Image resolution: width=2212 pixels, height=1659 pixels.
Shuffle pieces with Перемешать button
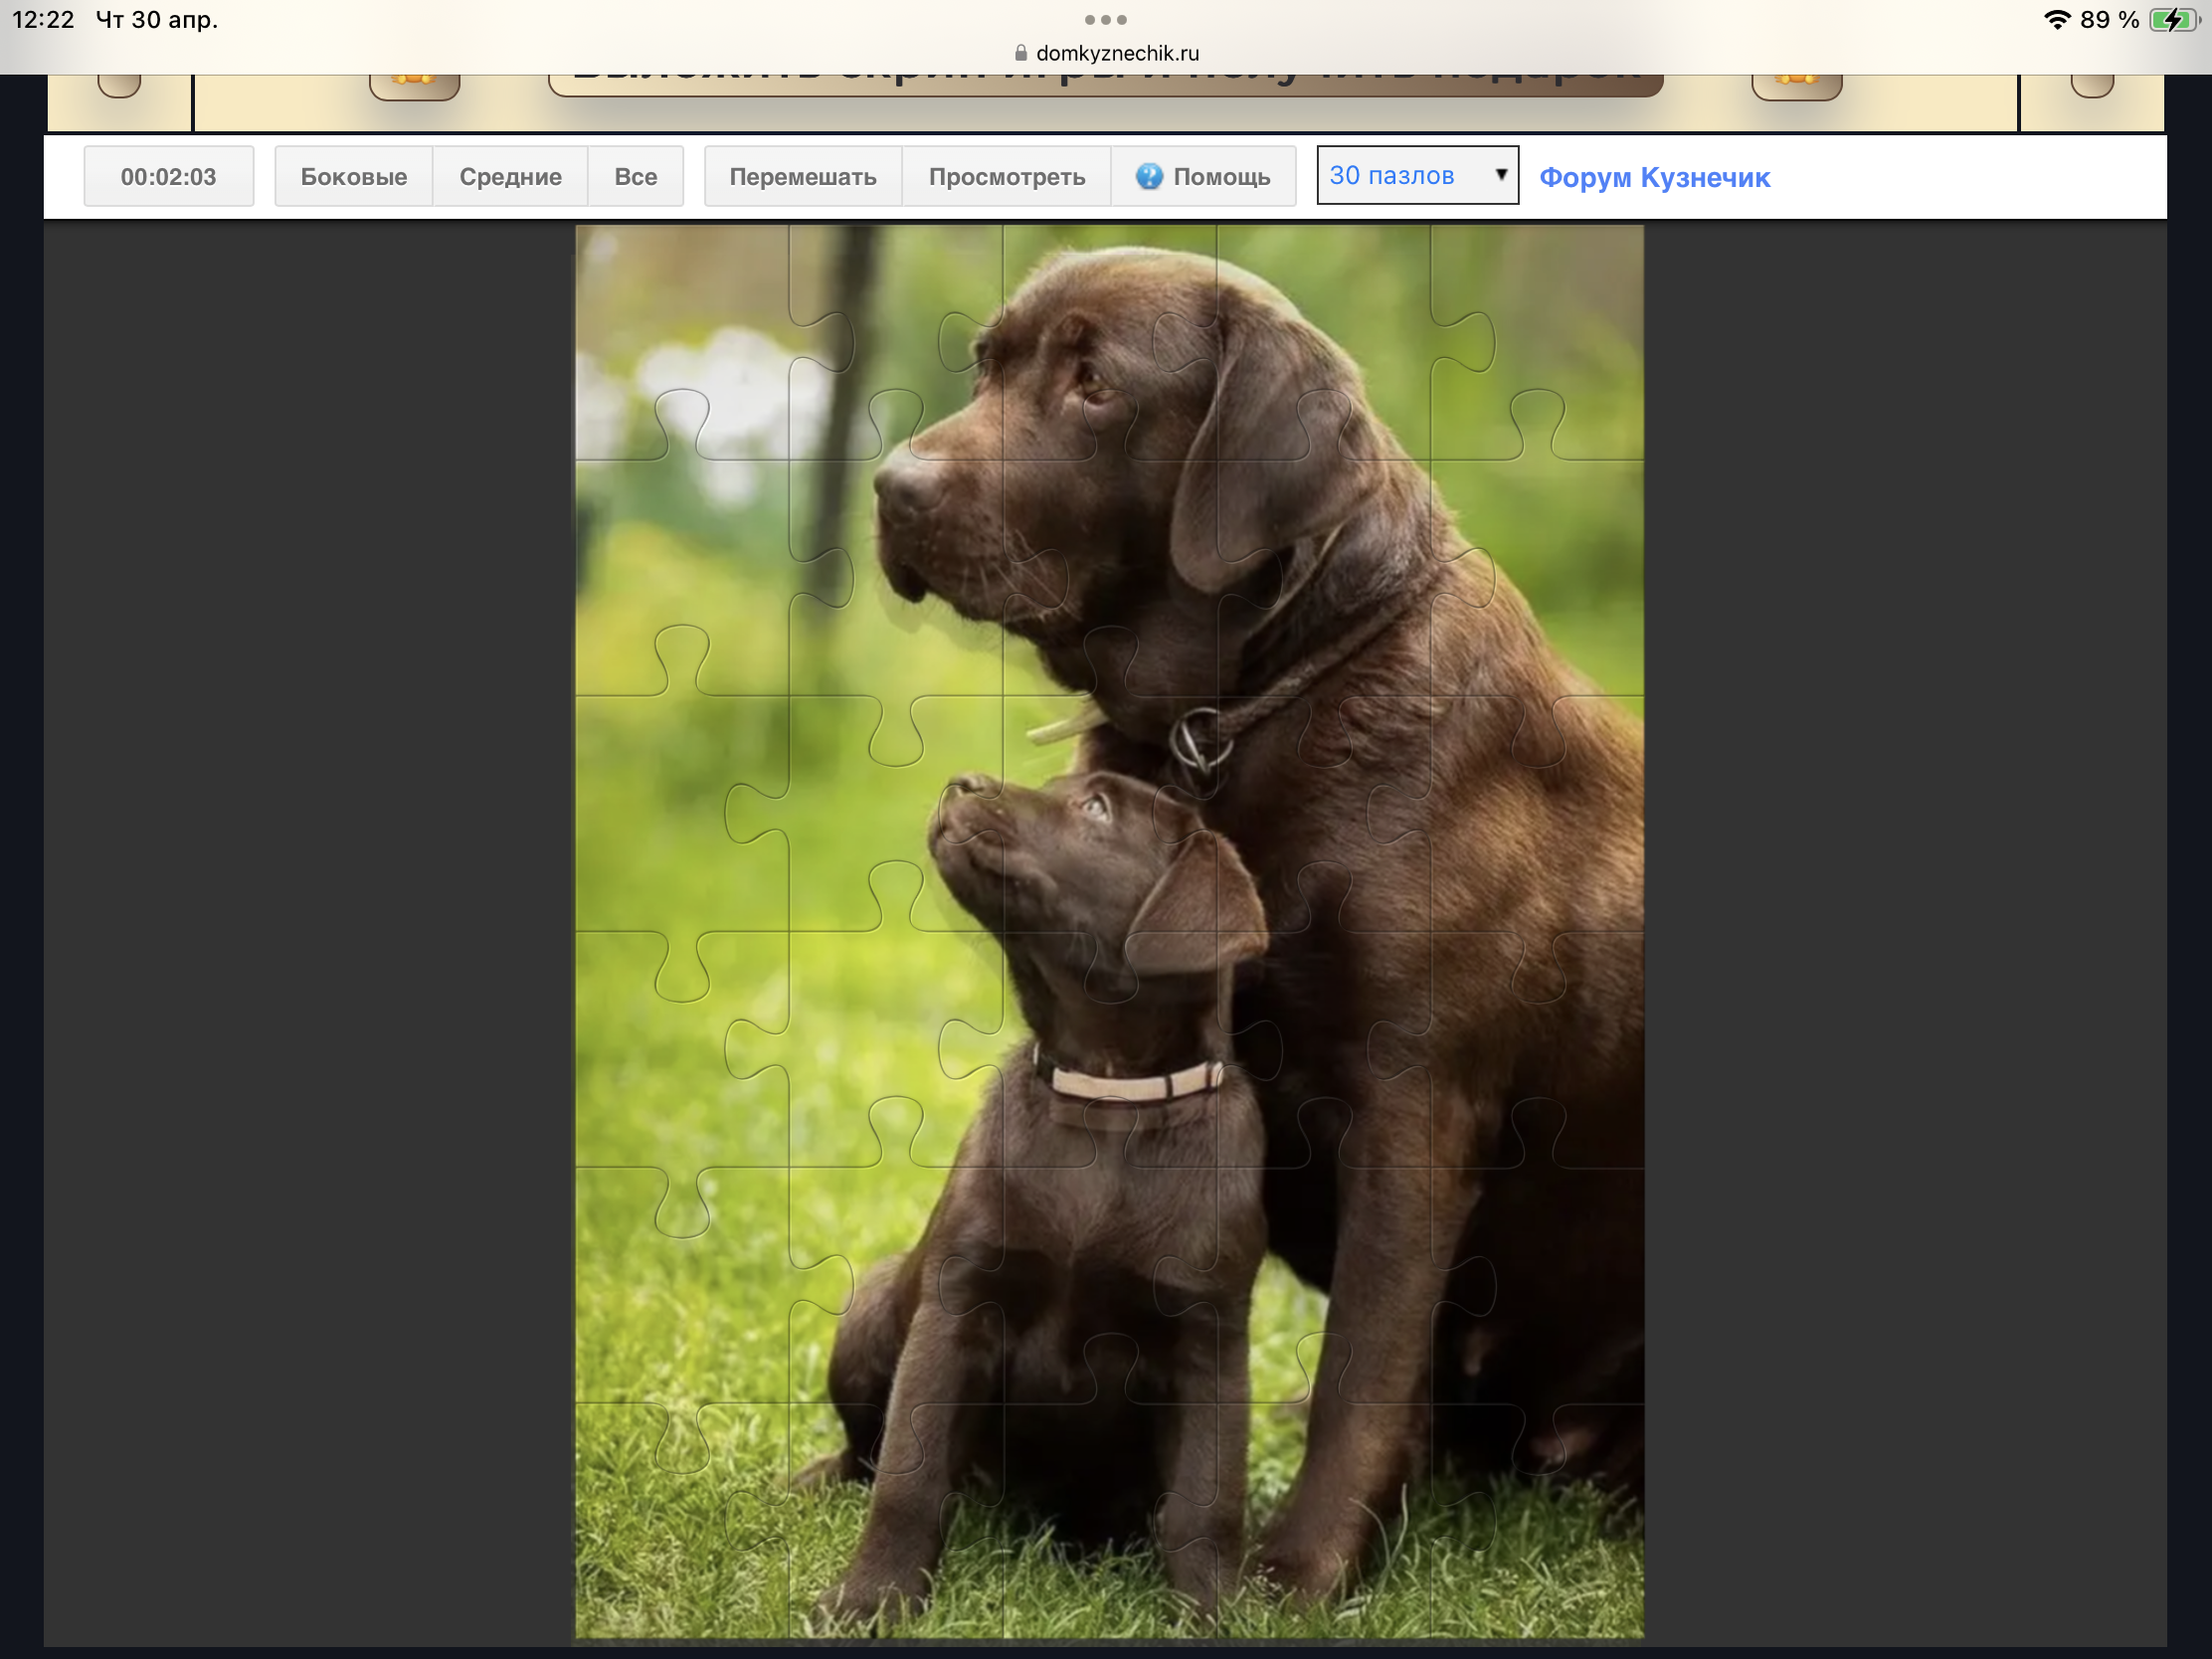coord(802,177)
